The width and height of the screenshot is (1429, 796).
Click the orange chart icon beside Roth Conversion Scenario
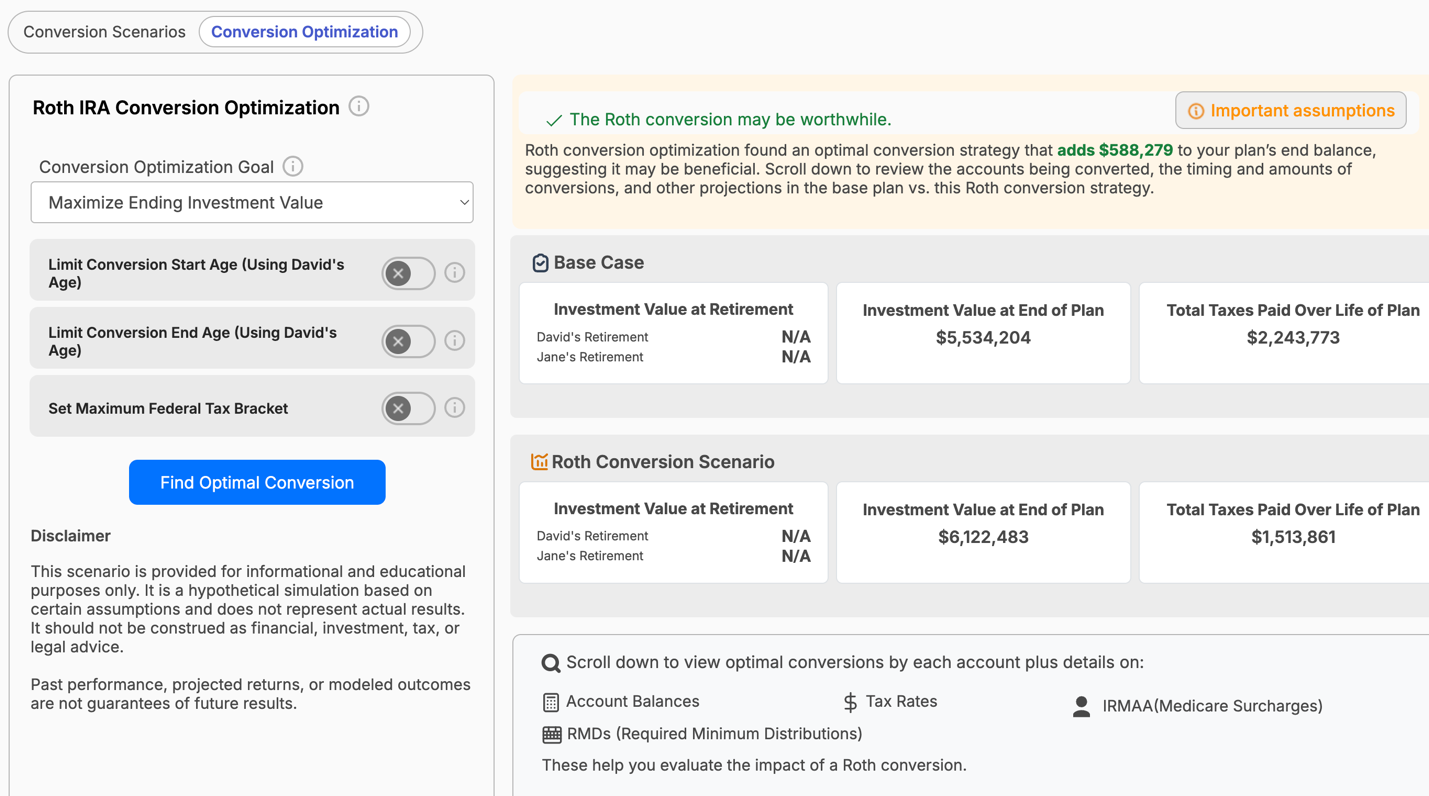tap(540, 461)
